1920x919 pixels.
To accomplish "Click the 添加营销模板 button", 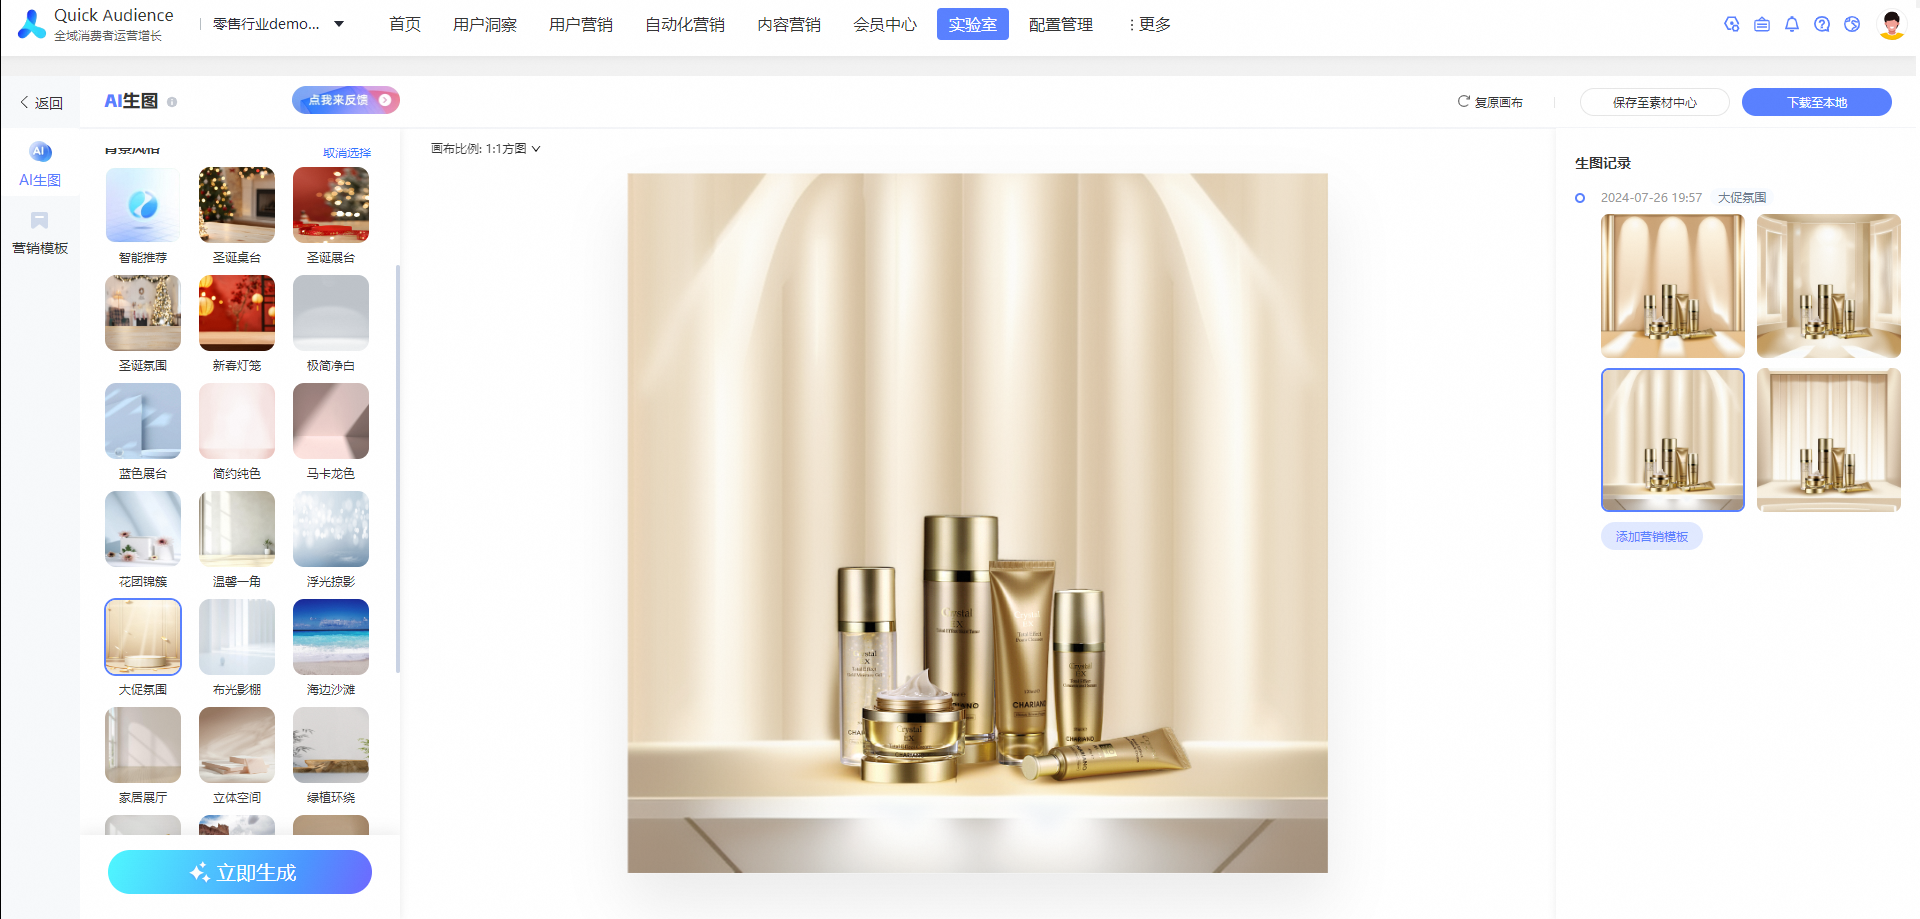I will pyautogui.click(x=1652, y=537).
